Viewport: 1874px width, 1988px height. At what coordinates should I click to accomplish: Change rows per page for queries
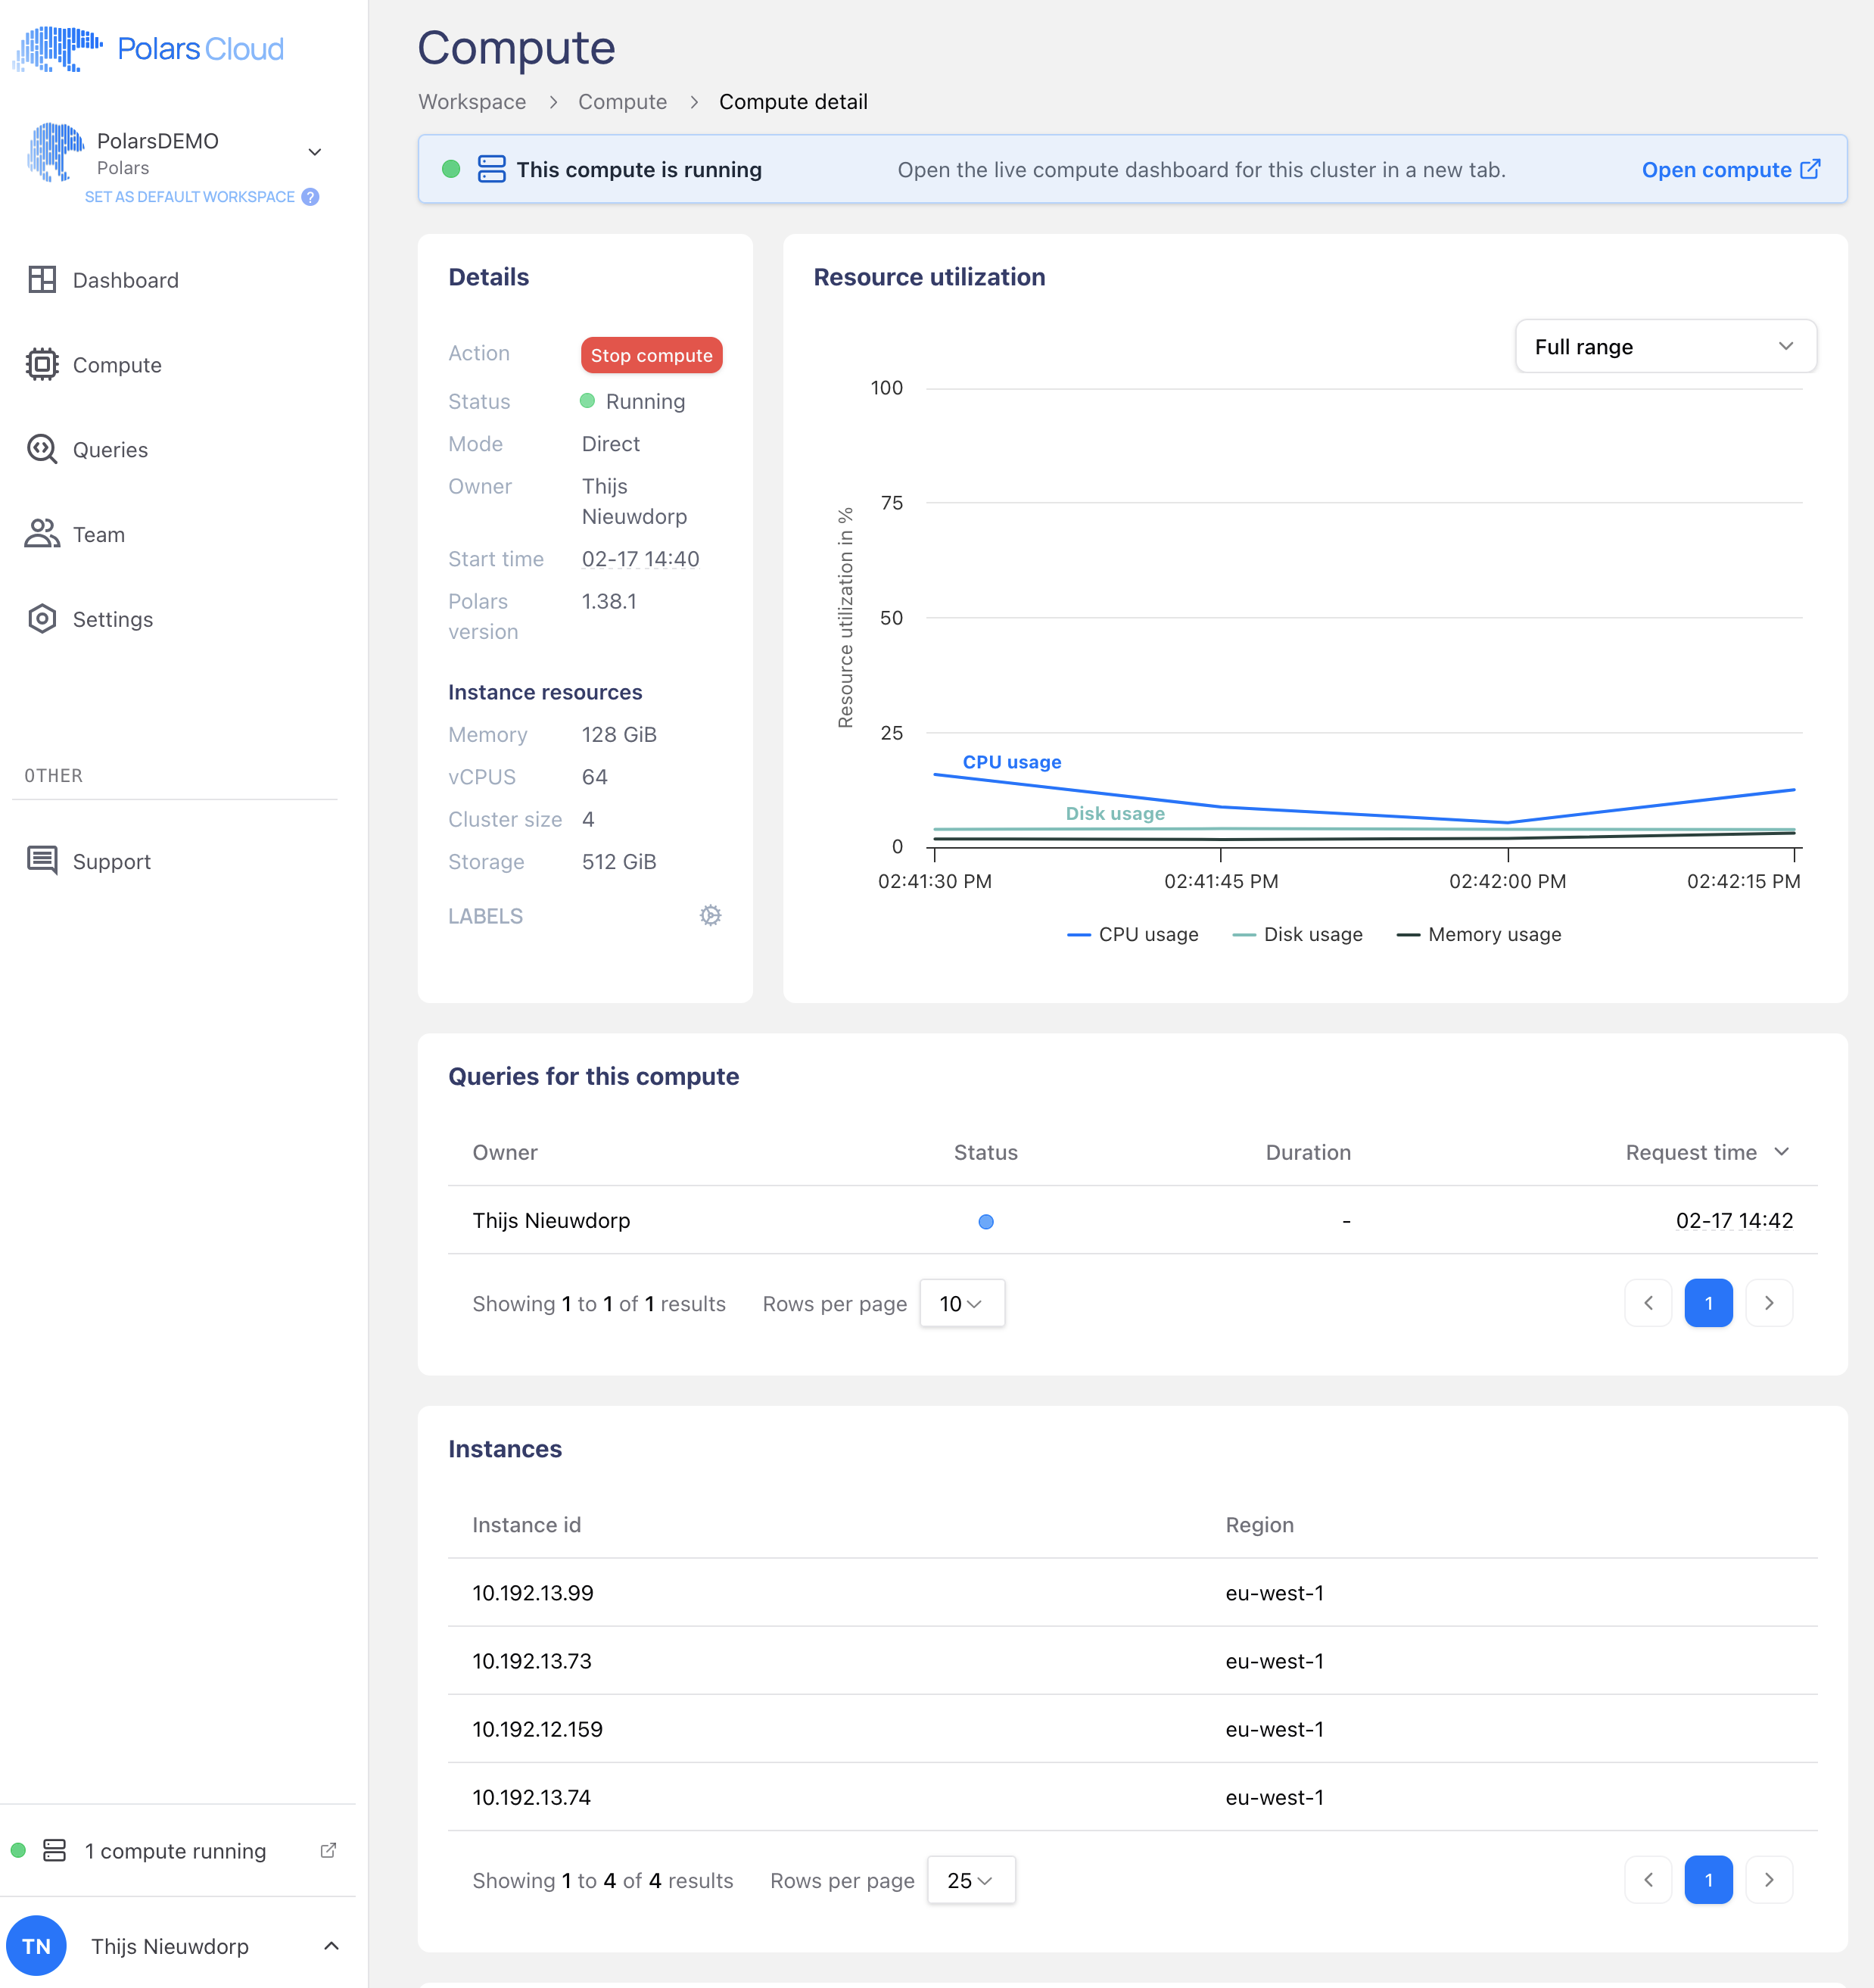pos(961,1303)
